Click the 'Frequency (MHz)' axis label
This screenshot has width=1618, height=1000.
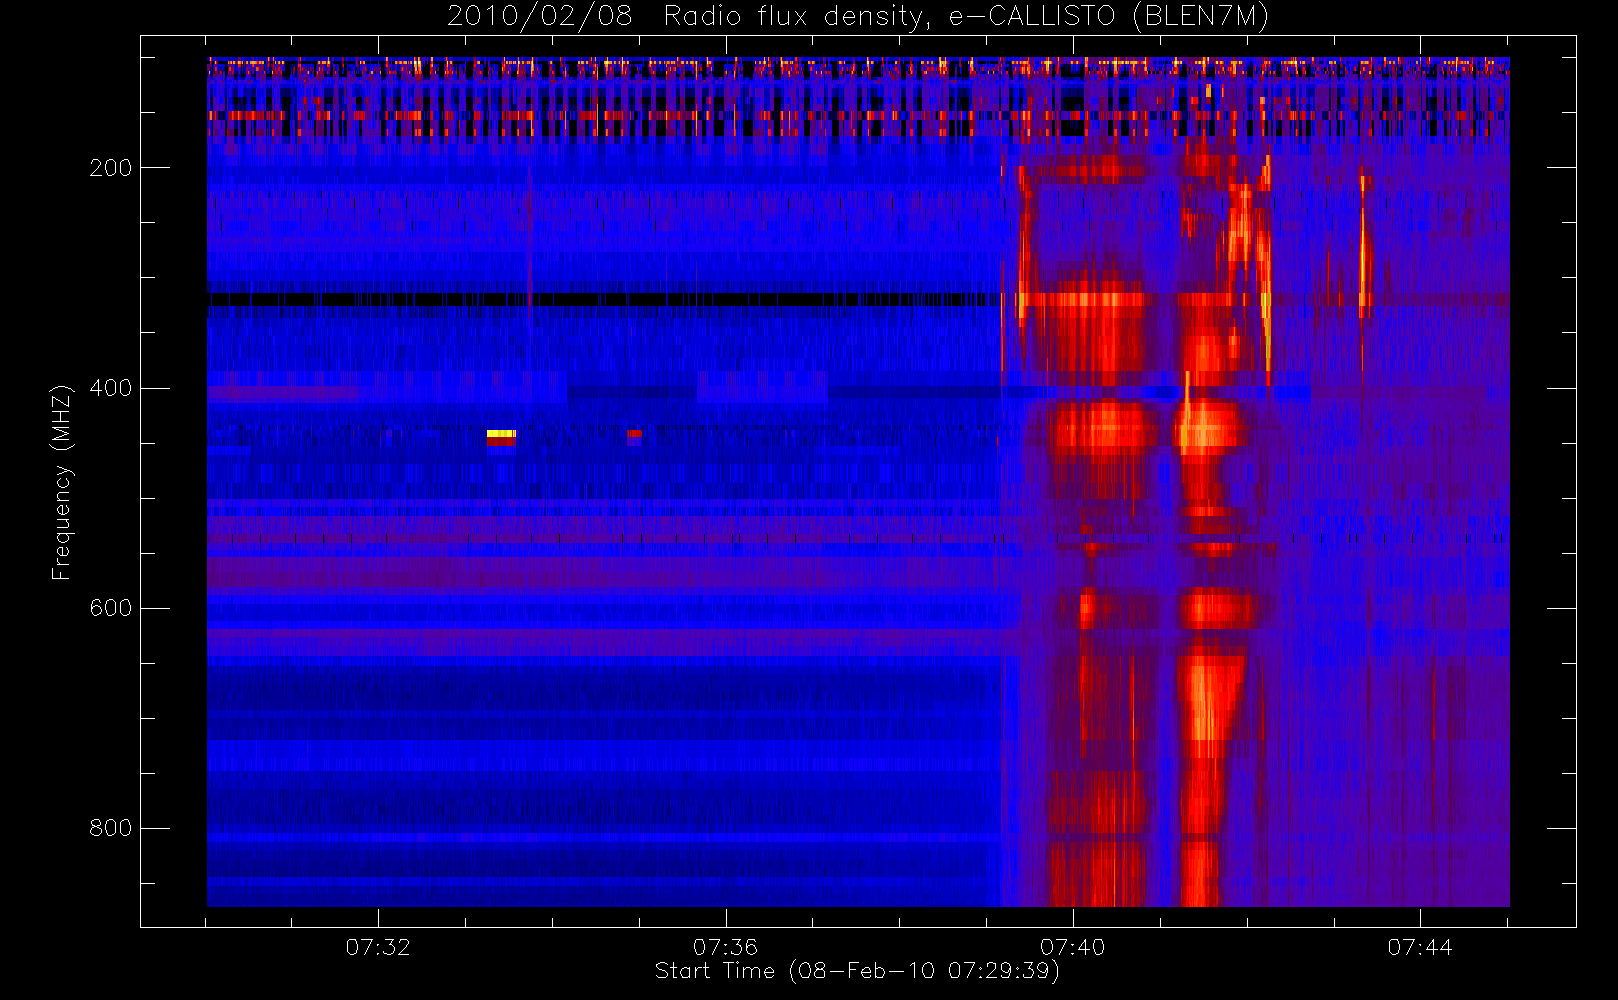click(x=62, y=483)
